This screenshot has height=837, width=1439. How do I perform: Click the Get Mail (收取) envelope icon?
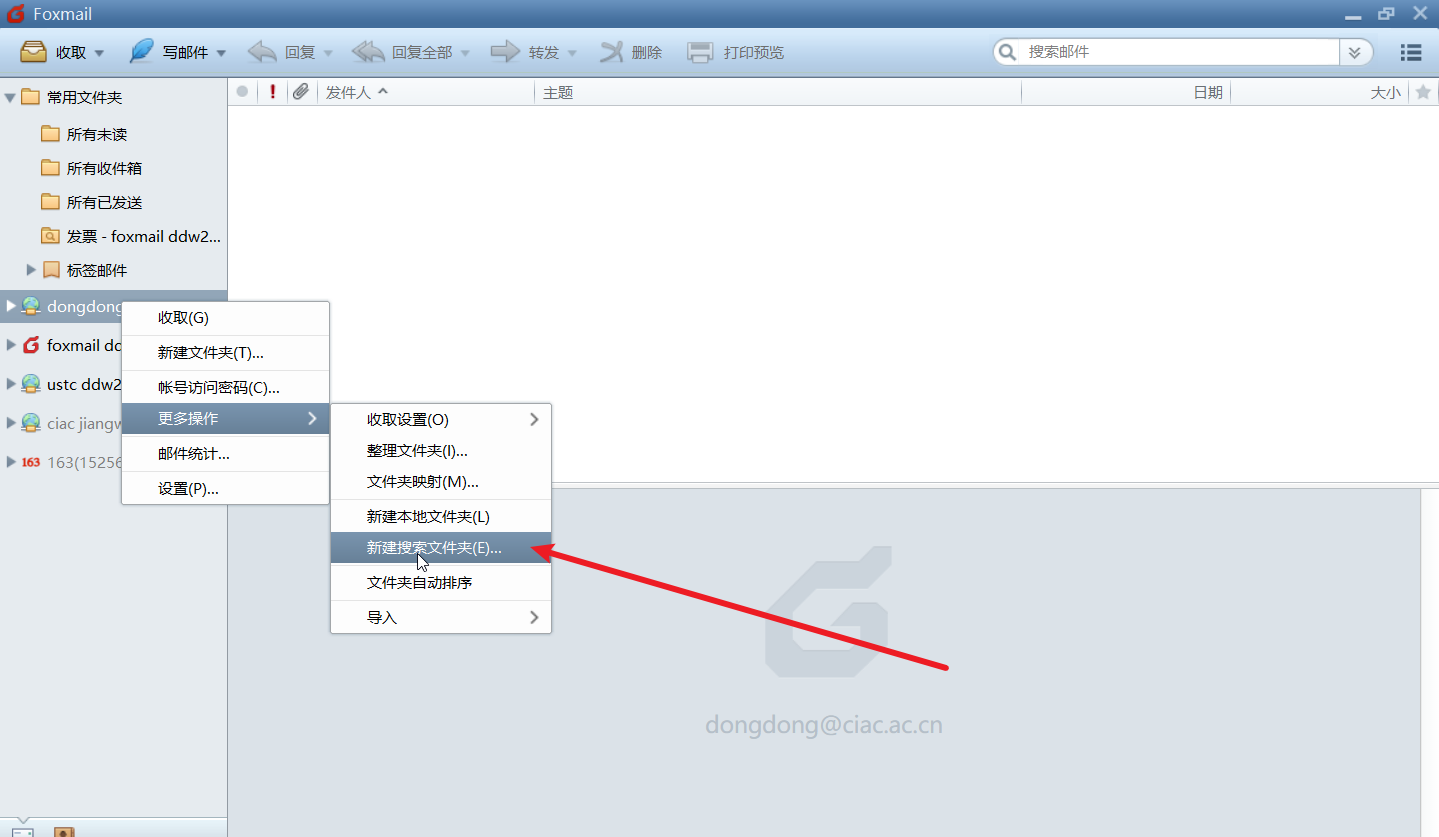34,52
